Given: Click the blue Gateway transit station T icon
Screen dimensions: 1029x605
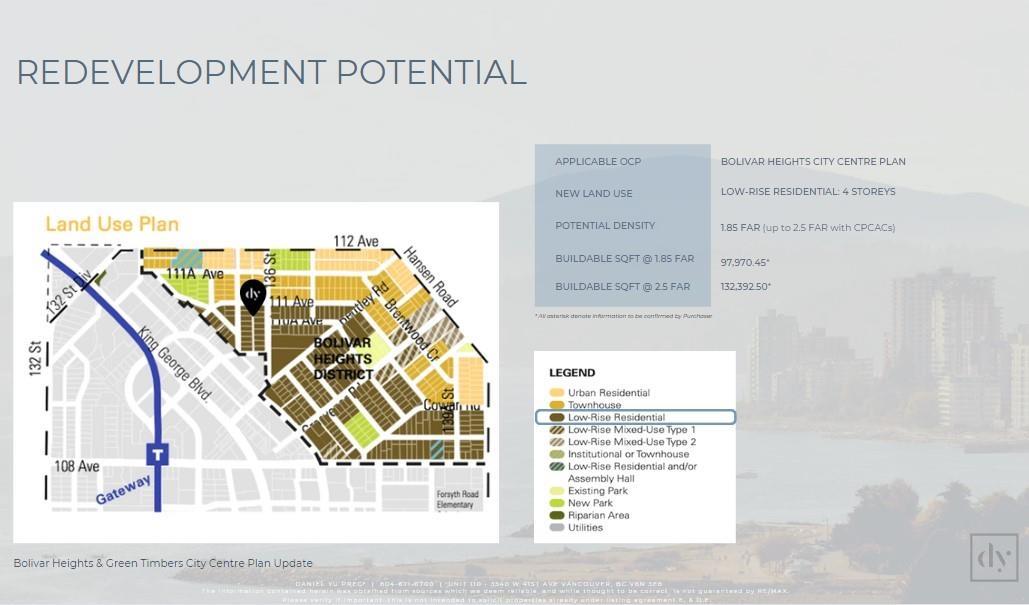Looking at the screenshot, I should click(157, 454).
